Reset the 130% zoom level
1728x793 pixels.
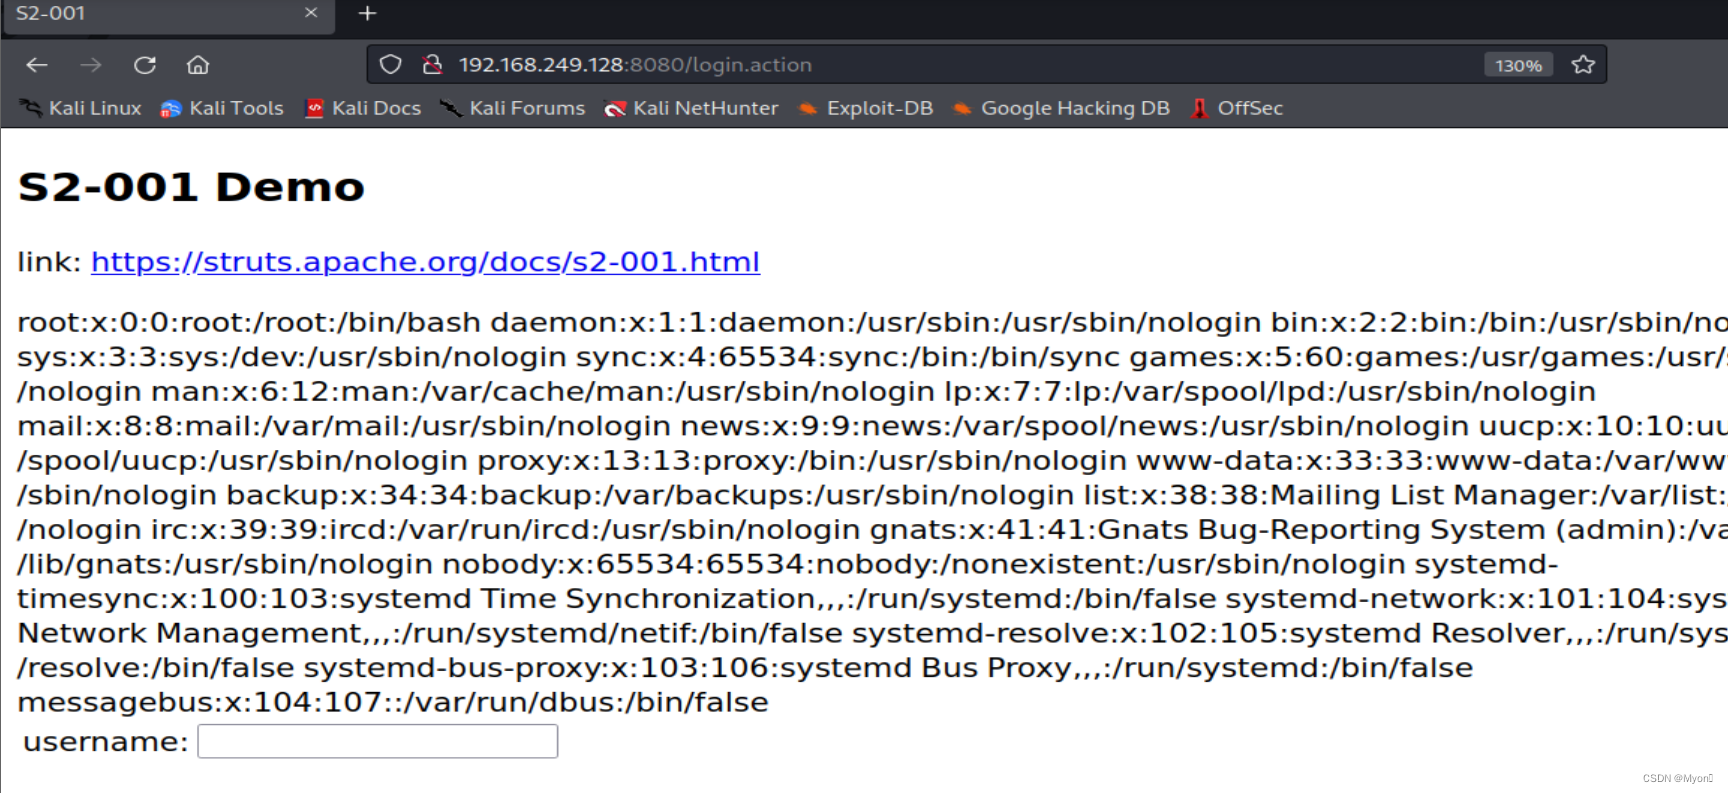point(1518,65)
